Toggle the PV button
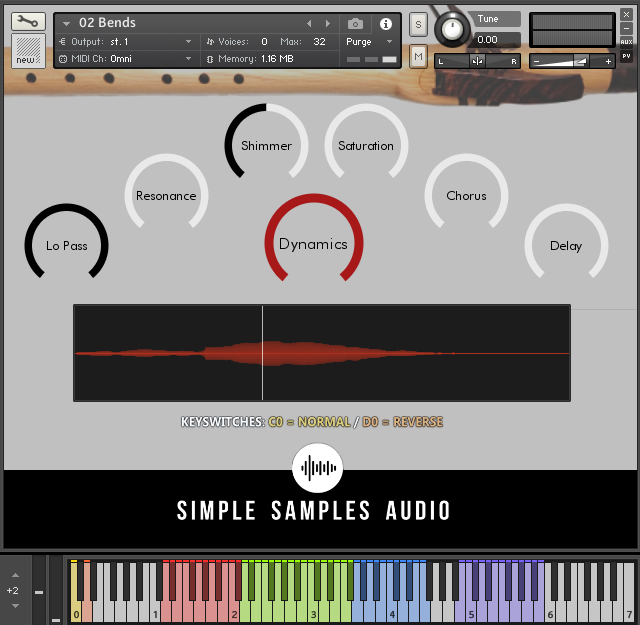 626,56
